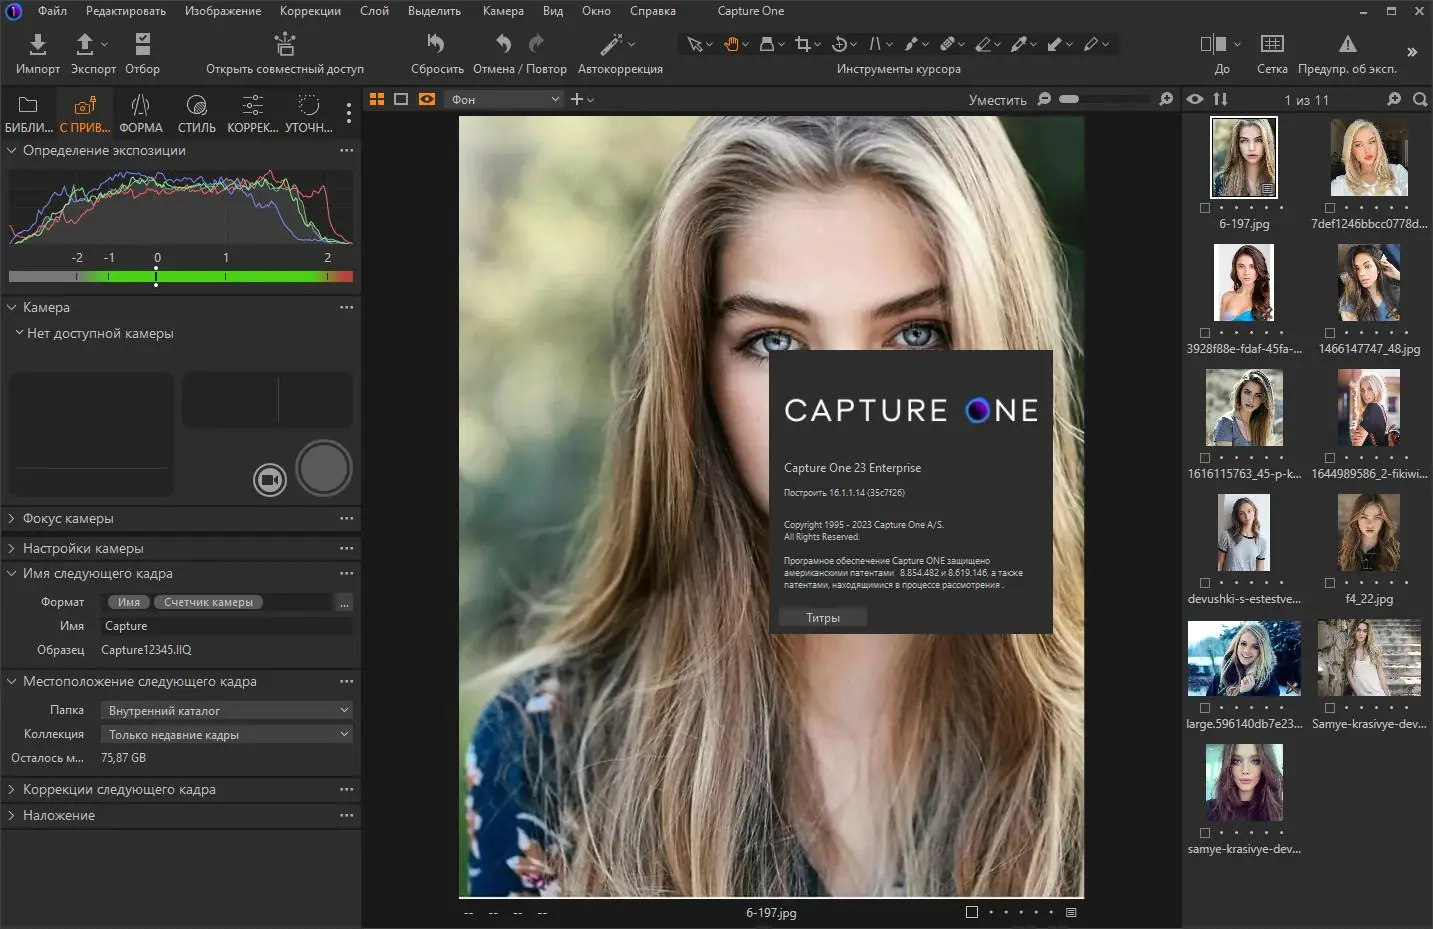Tick the checkbox under f4_22.jpg thumbnail

[x=1330, y=583]
